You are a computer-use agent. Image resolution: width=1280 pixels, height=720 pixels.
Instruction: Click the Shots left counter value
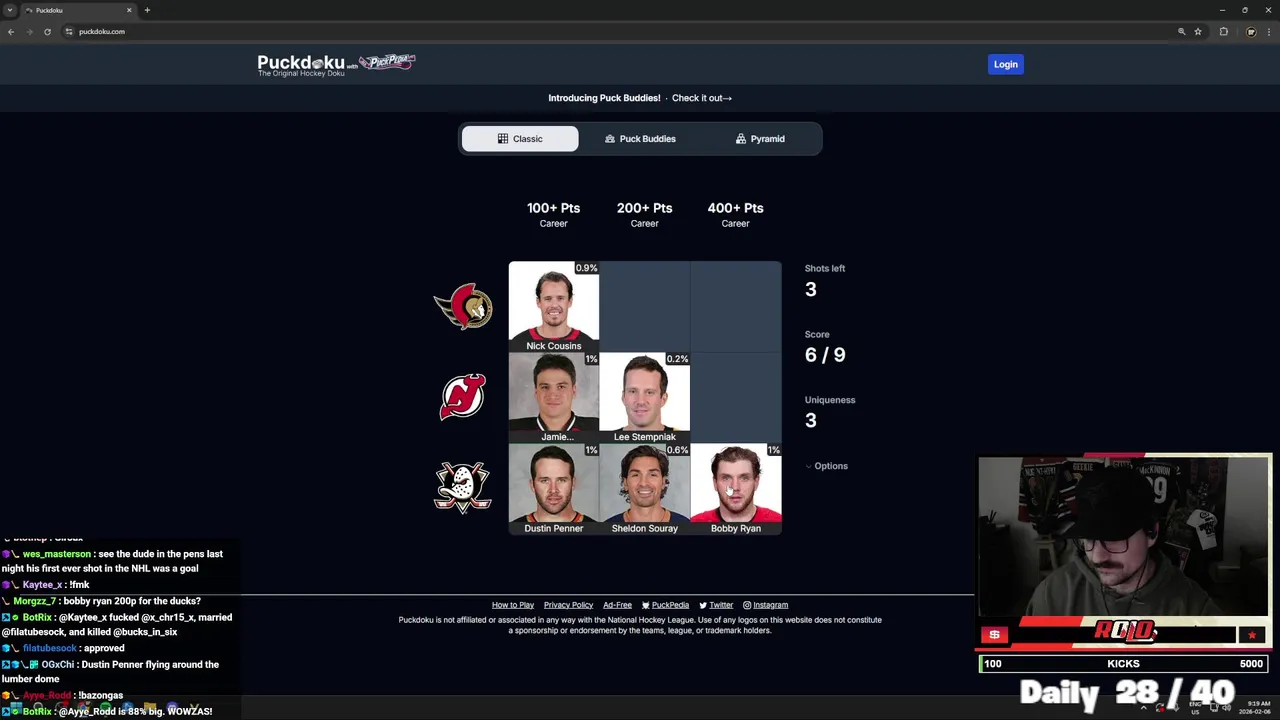click(x=811, y=289)
